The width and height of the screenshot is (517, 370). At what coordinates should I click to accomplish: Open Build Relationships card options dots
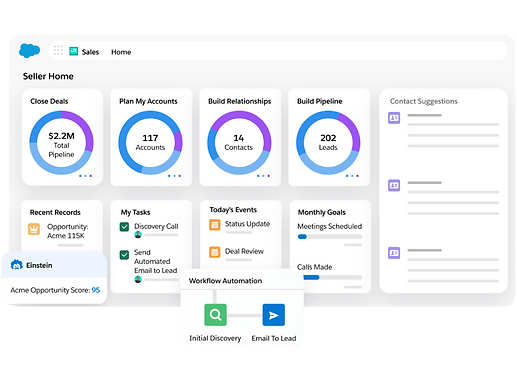coord(263,176)
